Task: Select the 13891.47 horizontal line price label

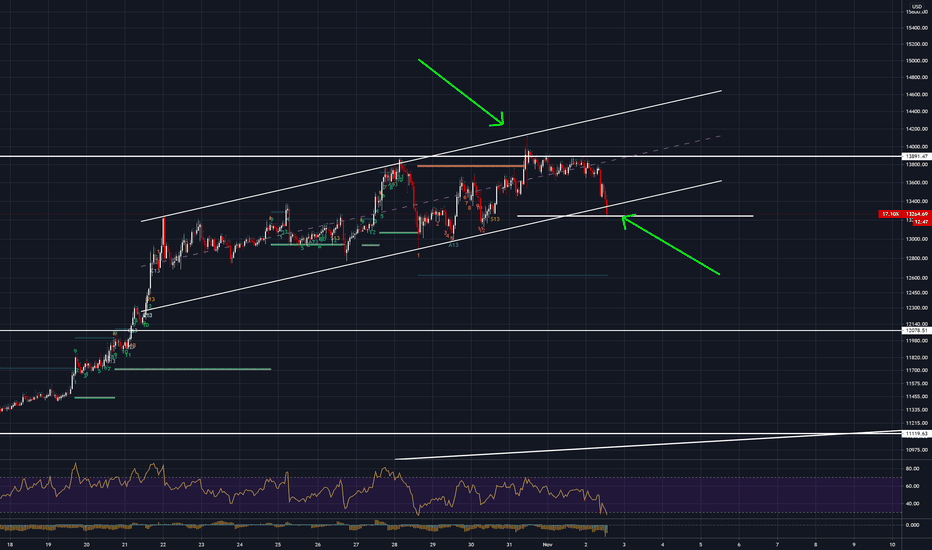Action: coord(917,156)
